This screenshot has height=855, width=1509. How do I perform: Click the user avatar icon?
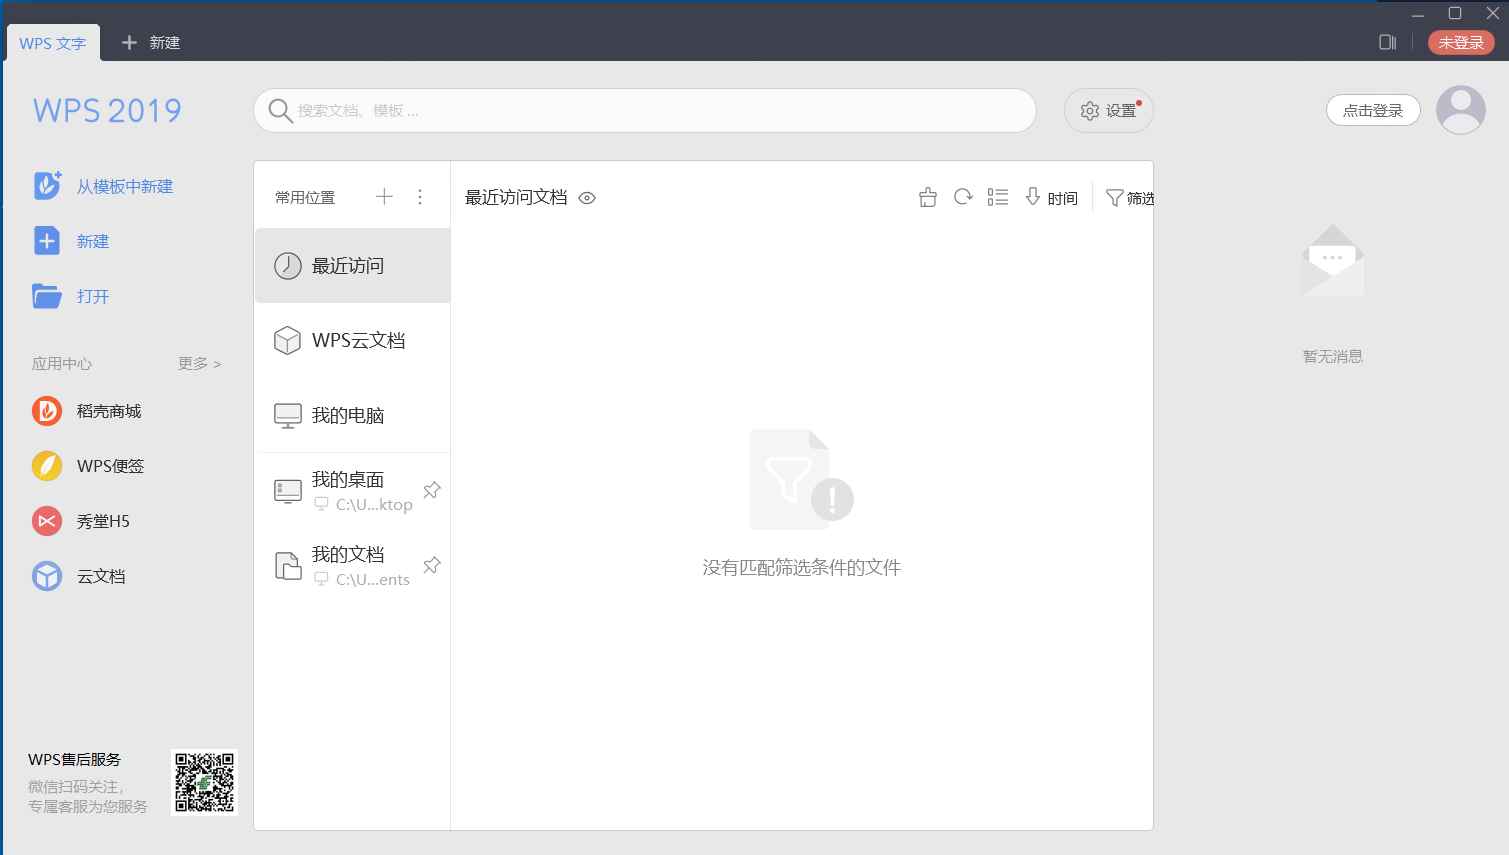pyautogui.click(x=1461, y=110)
